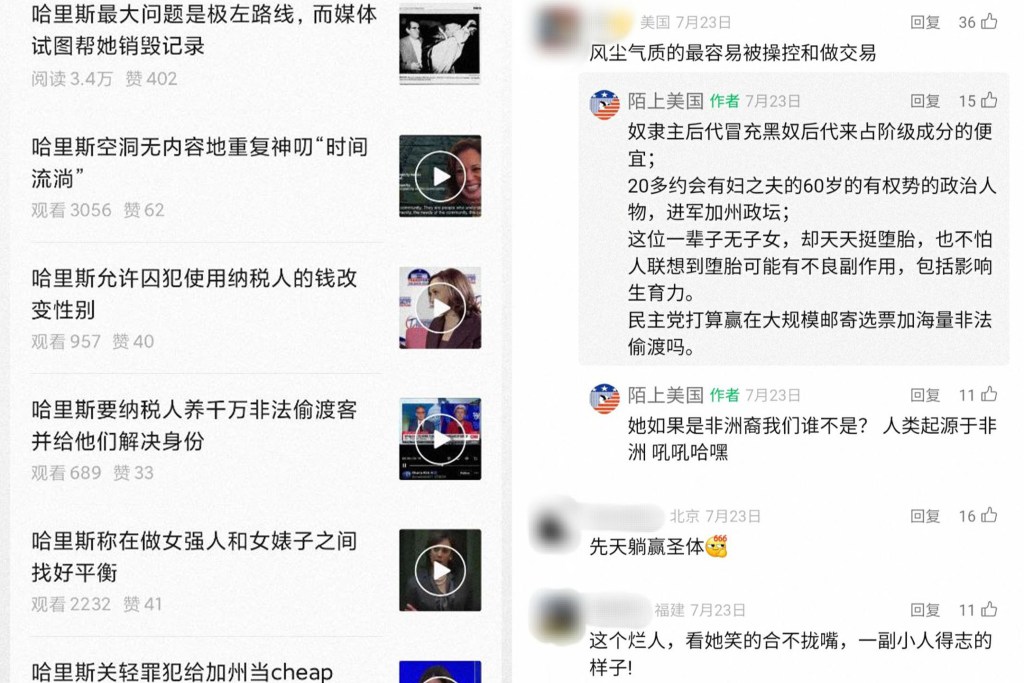This screenshot has width=1024, height=683.
Task: Open the blurred avatar of Beijing commenter
Action: [x=554, y=526]
